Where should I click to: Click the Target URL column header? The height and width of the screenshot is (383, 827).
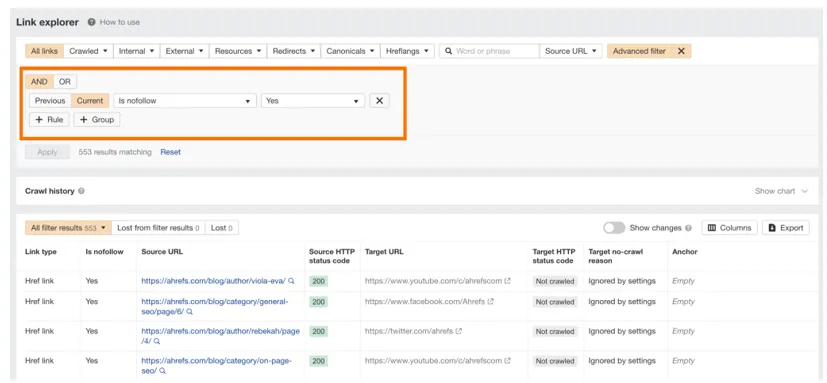tap(384, 252)
